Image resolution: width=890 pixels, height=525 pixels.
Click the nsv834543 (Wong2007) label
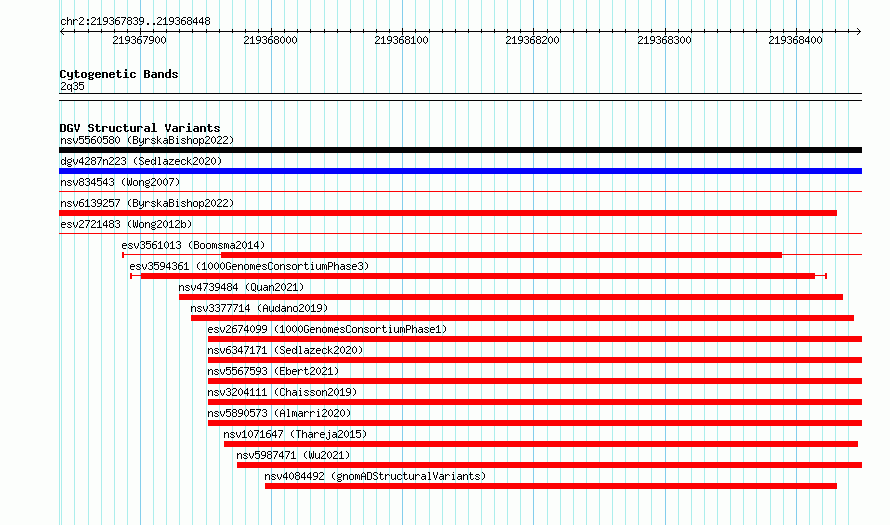coord(120,182)
